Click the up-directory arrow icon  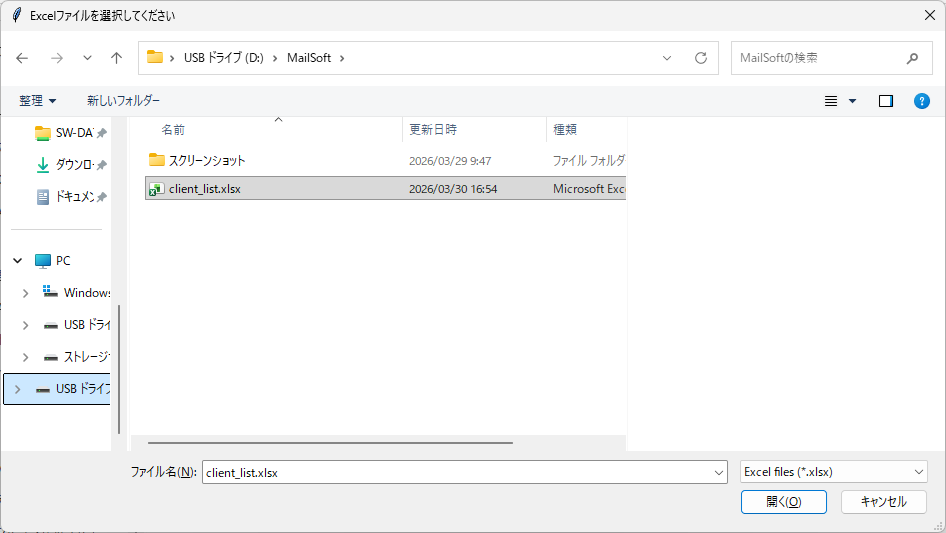coord(116,58)
